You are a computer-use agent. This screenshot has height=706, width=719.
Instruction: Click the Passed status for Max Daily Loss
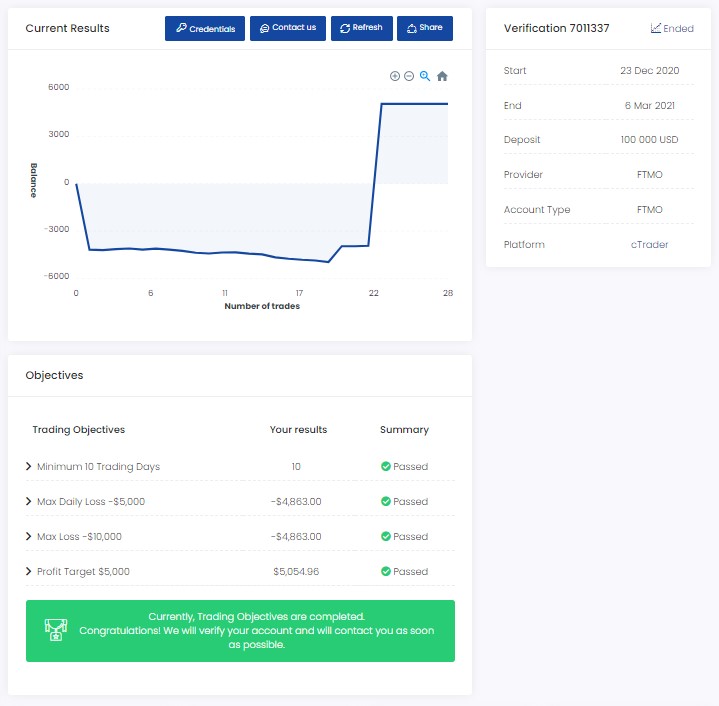[x=410, y=502]
